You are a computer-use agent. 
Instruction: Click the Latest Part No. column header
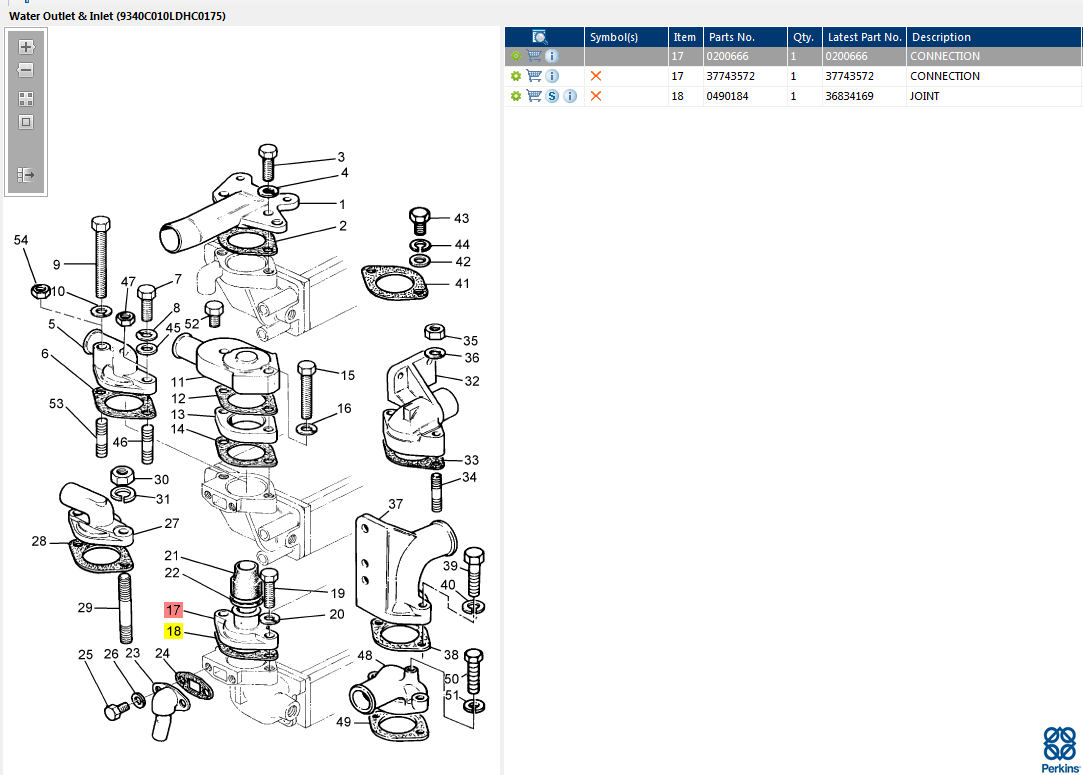(x=864, y=37)
